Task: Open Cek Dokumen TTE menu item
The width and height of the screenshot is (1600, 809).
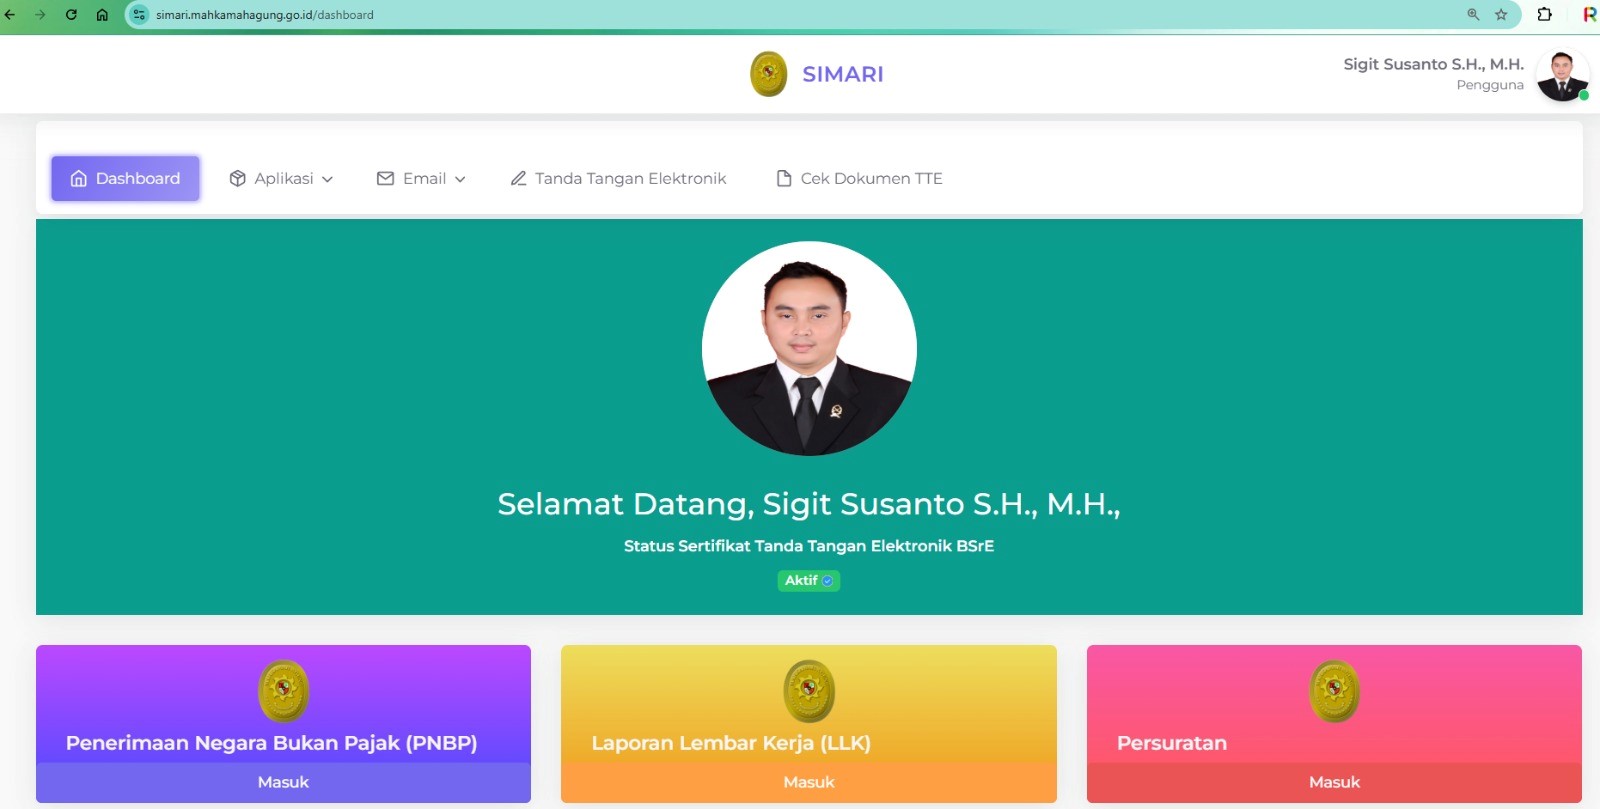Action: click(860, 178)
